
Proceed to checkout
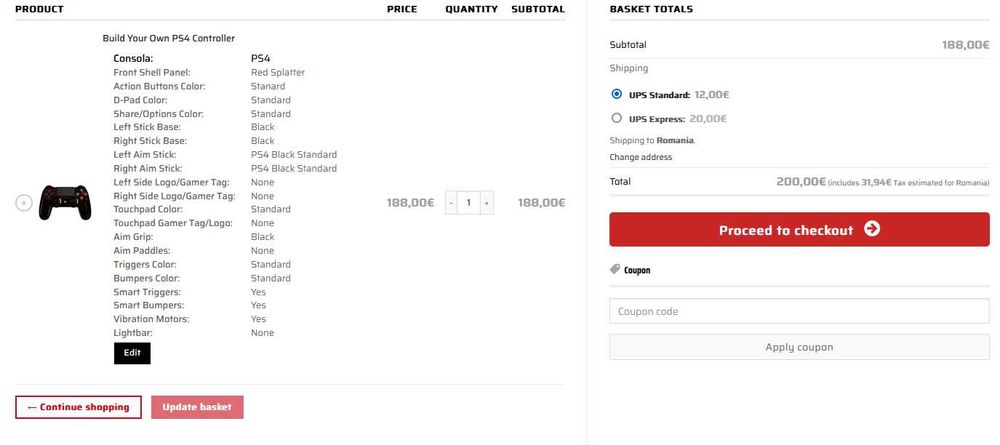[x=799, y=230]
